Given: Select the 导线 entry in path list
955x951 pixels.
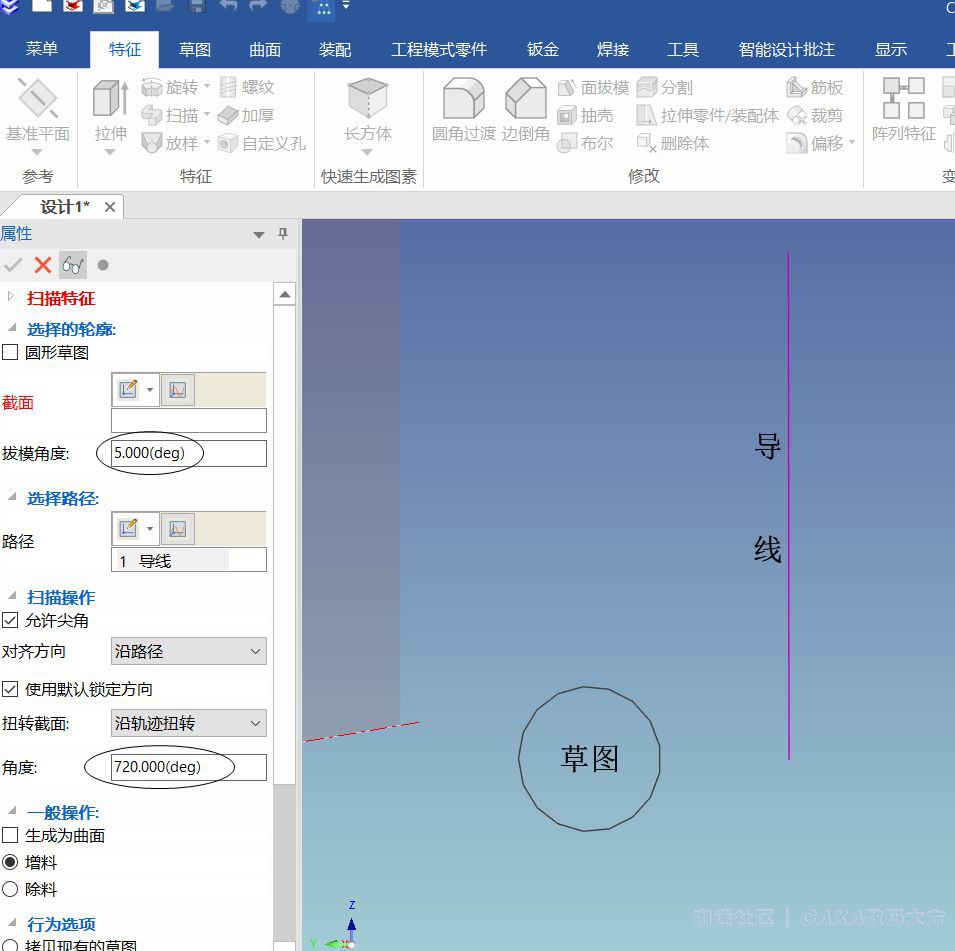Looking at the screenshot, I should click(x=173, y=560).
